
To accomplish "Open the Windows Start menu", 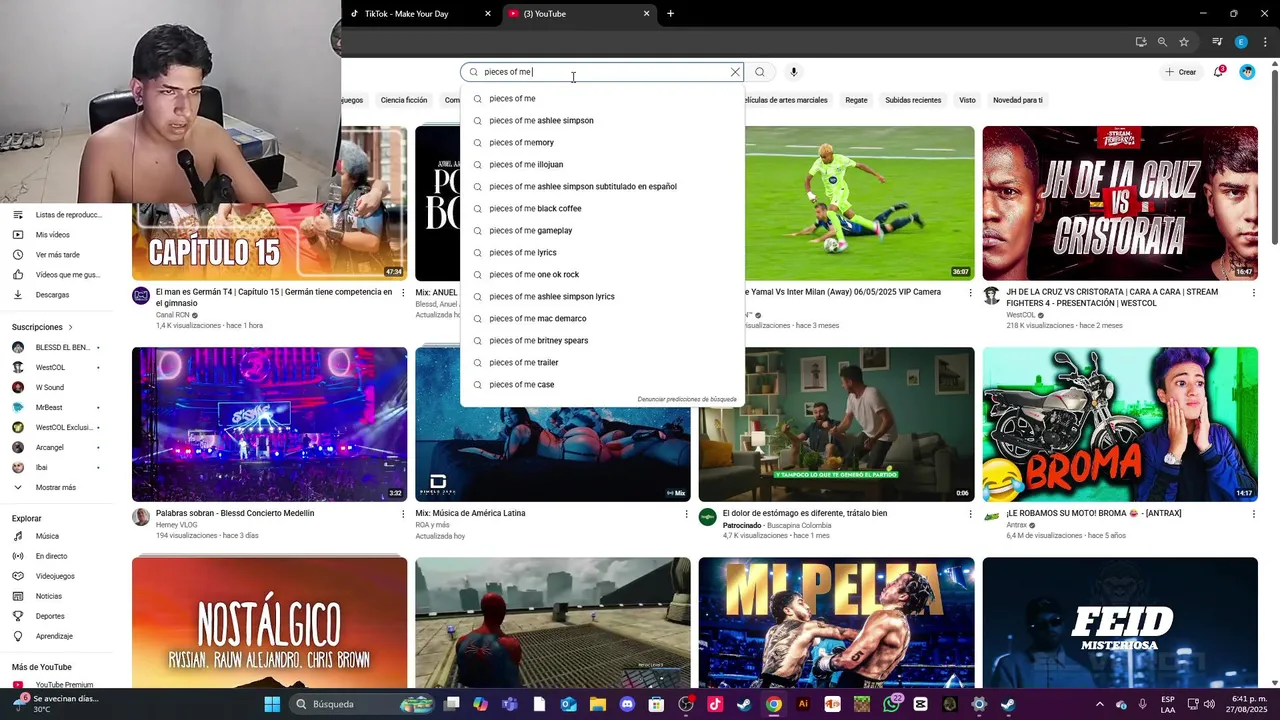I will (272, 704).
